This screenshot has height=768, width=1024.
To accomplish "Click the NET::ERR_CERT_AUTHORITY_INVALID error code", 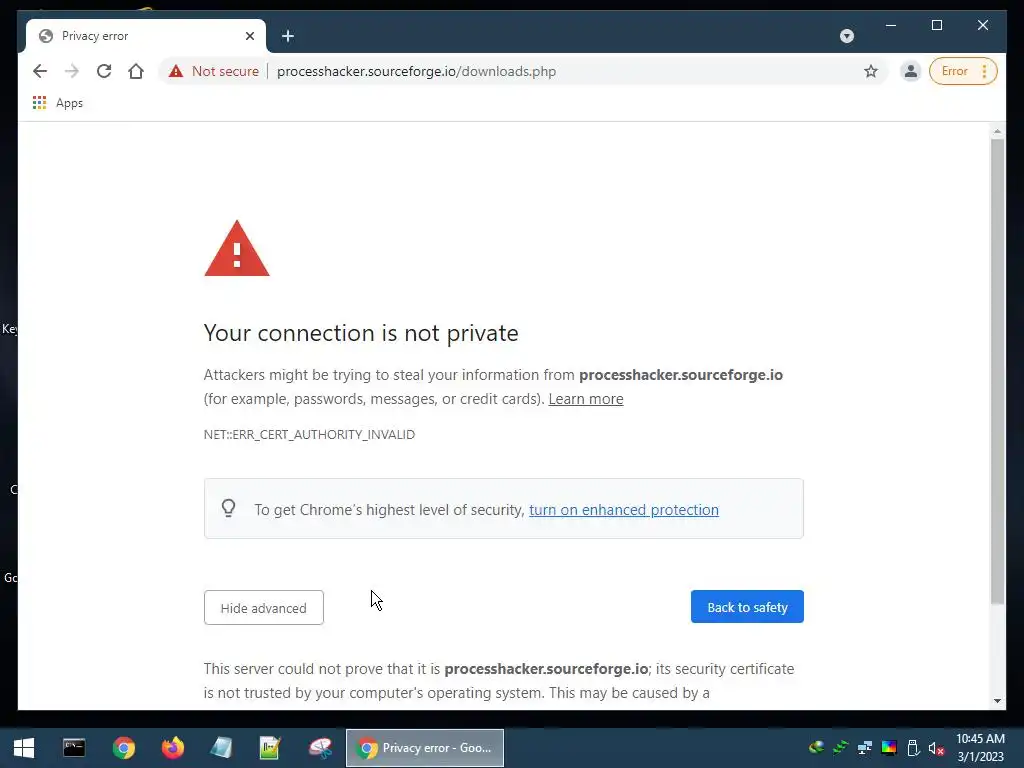I will point(309,434).
